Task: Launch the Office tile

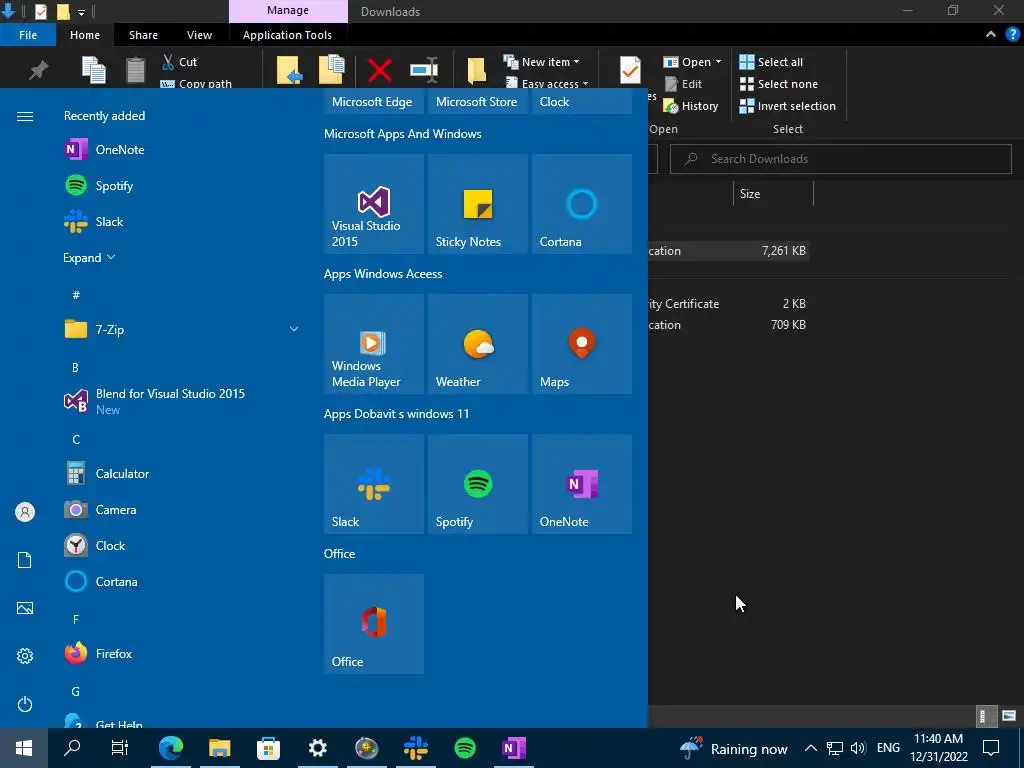Action: coord(374,624)
